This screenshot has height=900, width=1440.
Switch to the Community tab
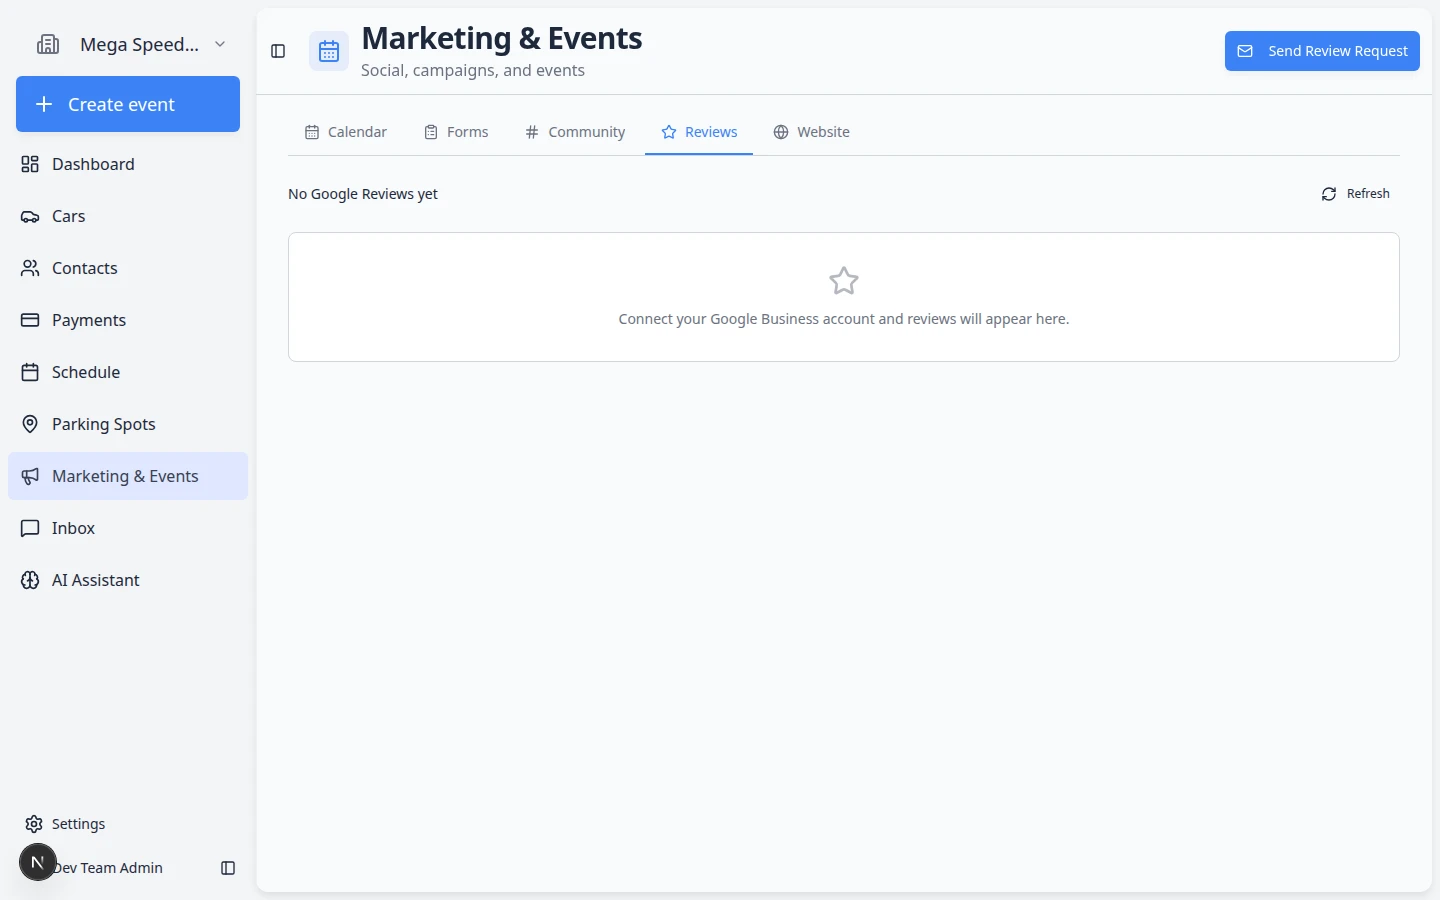[575, 132]
